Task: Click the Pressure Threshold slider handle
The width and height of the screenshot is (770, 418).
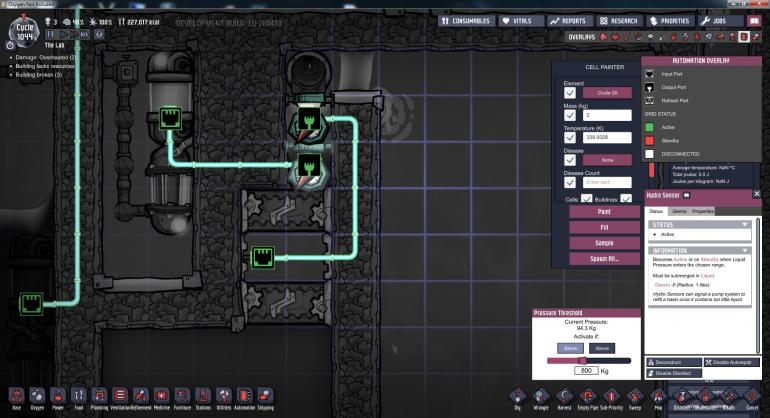Action: click(580, 360)
